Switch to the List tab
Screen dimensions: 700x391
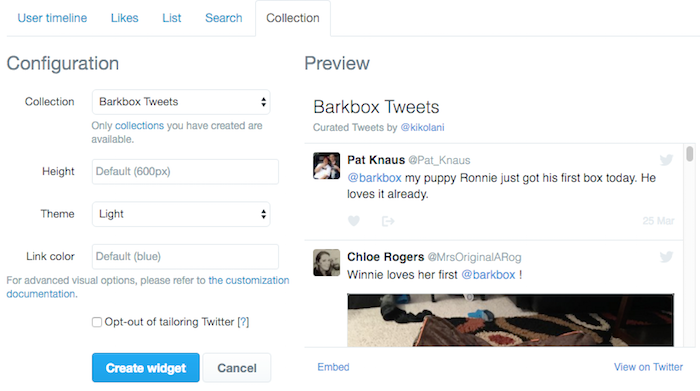[171, 18]
